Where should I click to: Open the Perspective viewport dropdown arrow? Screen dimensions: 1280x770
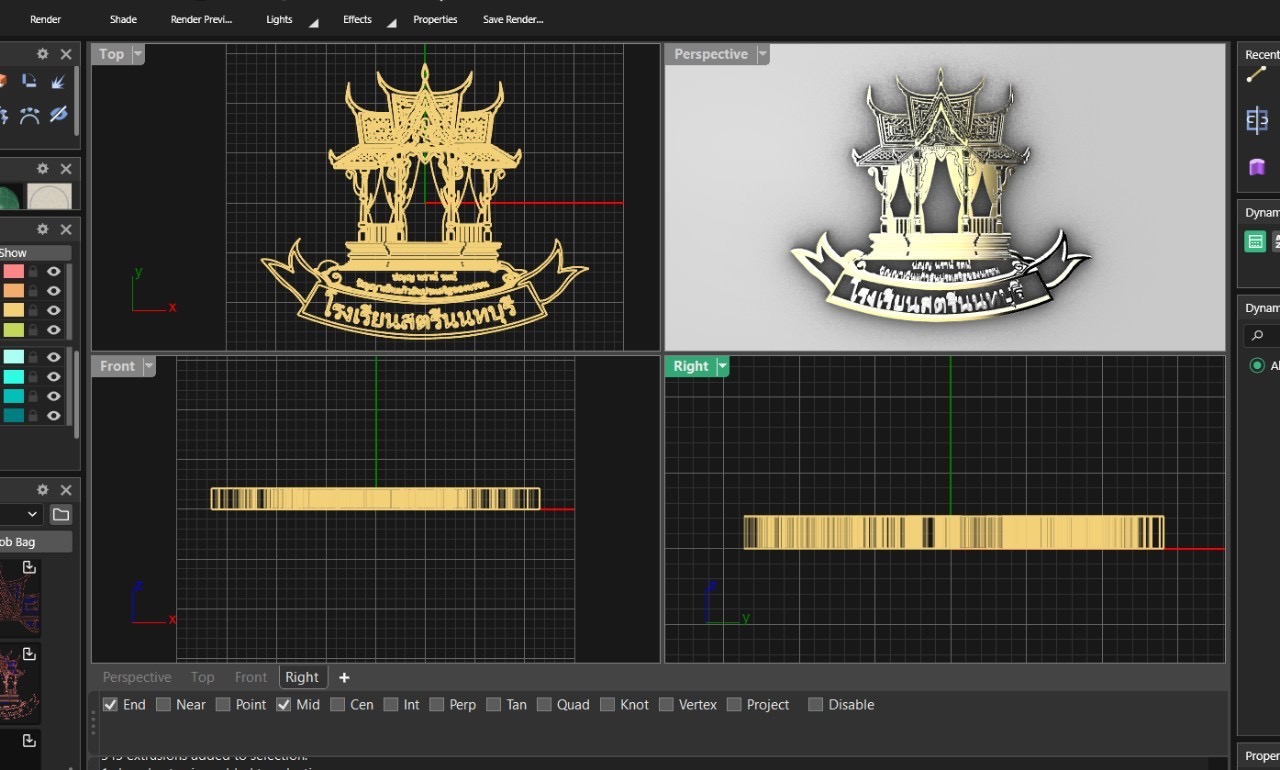(x=763, y=54)
